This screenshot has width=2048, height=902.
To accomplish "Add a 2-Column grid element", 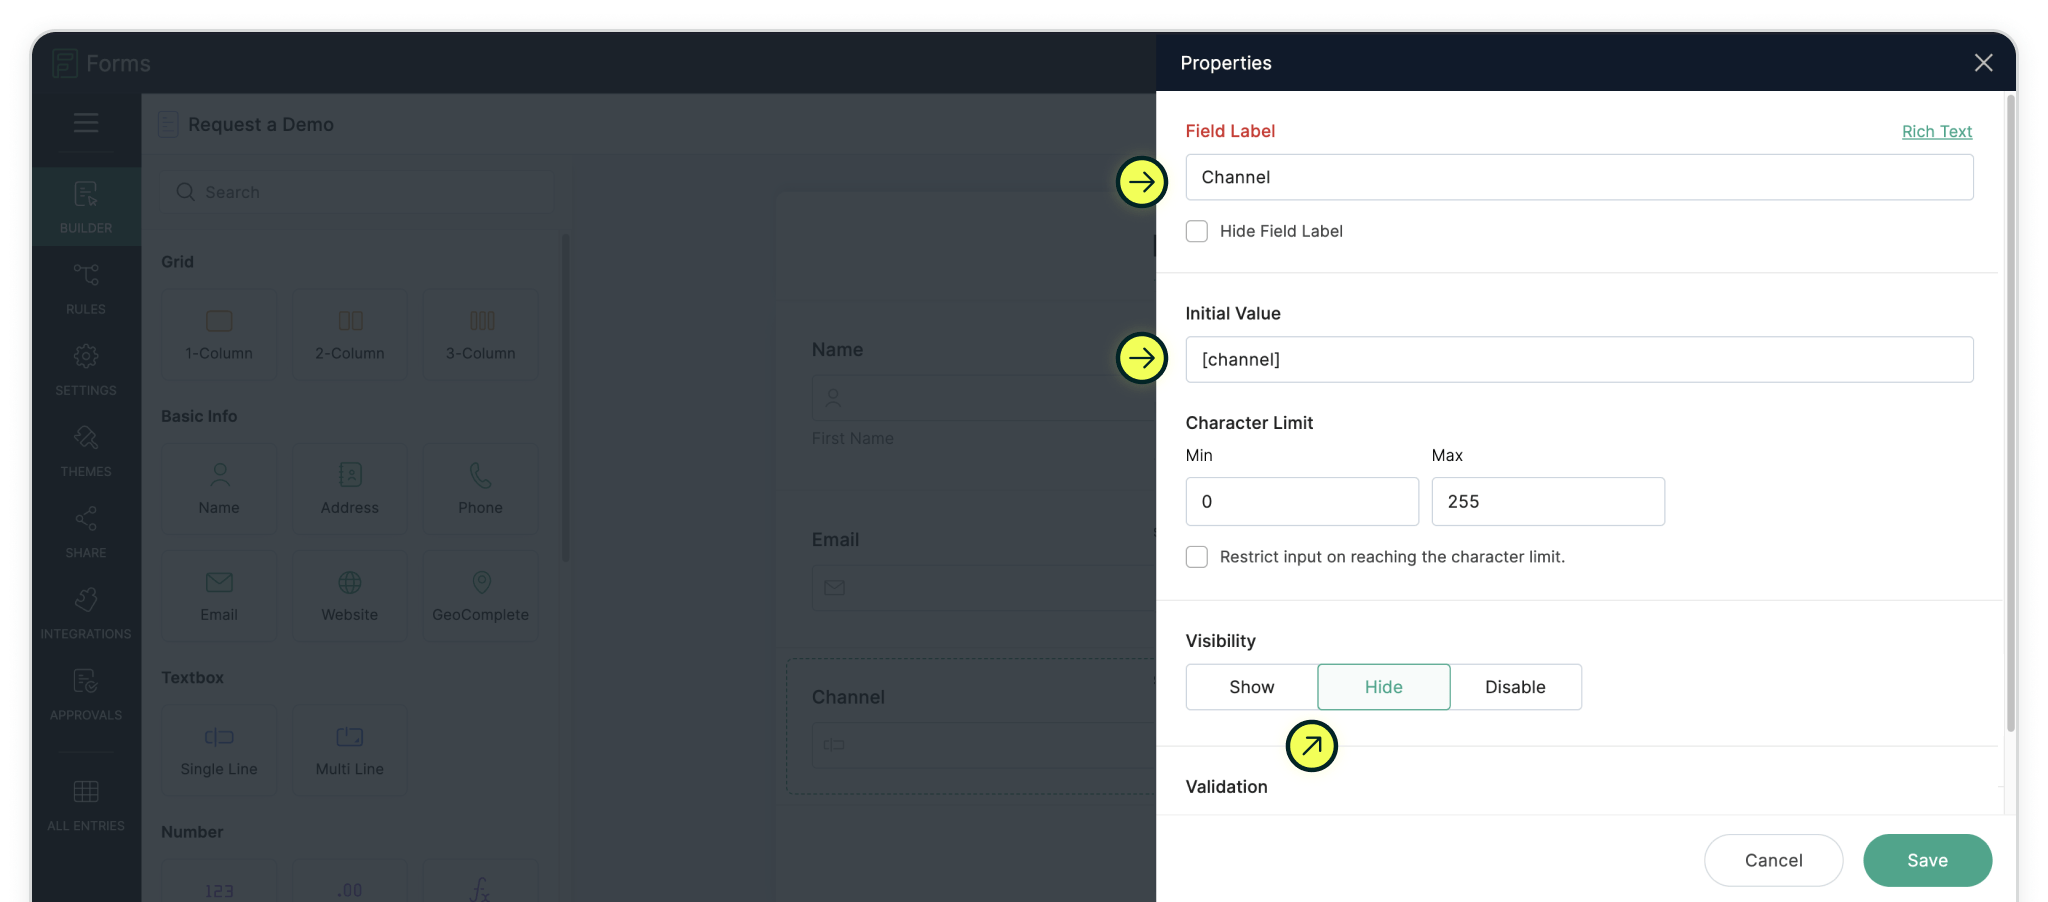I will [350, 334].
